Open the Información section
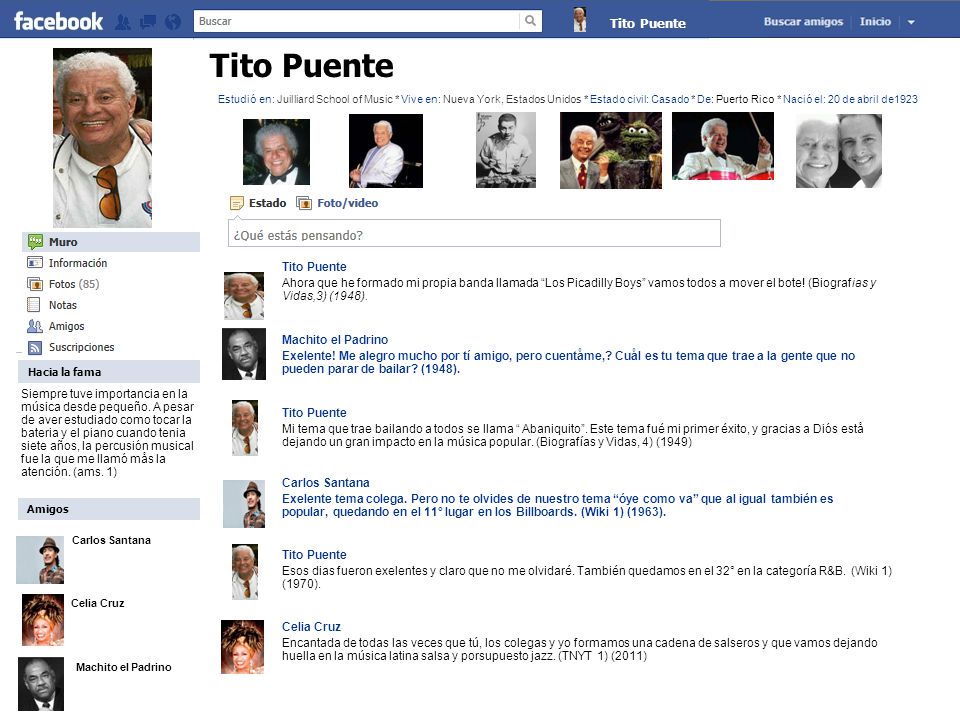This screenshot has height=720, width=960. (x=78, y=263)
